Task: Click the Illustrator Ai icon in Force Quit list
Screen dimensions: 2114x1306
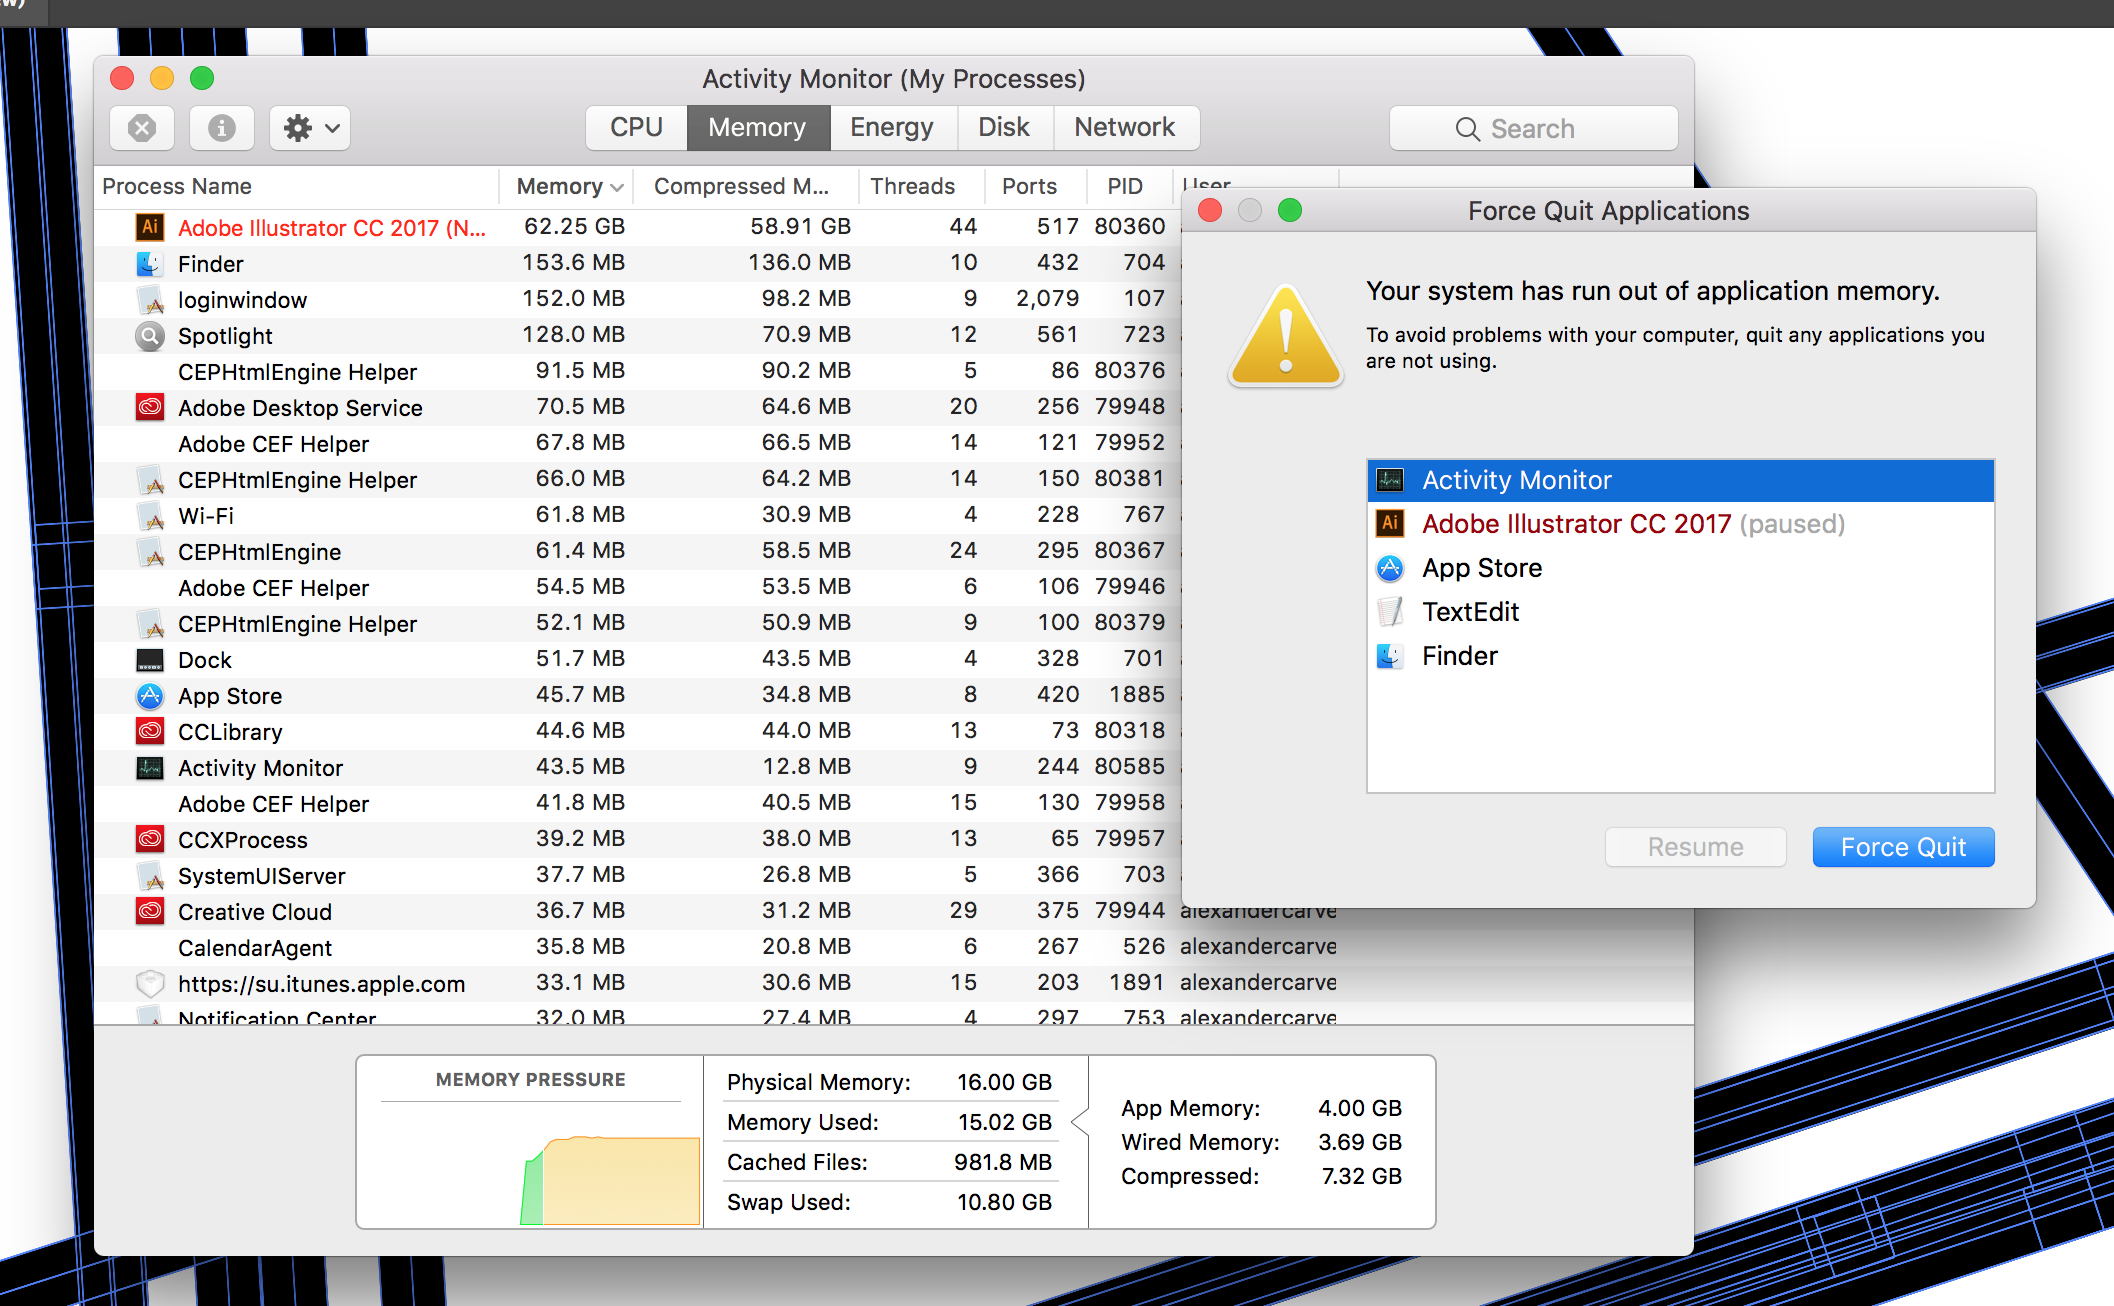Action: [1390, 524]
